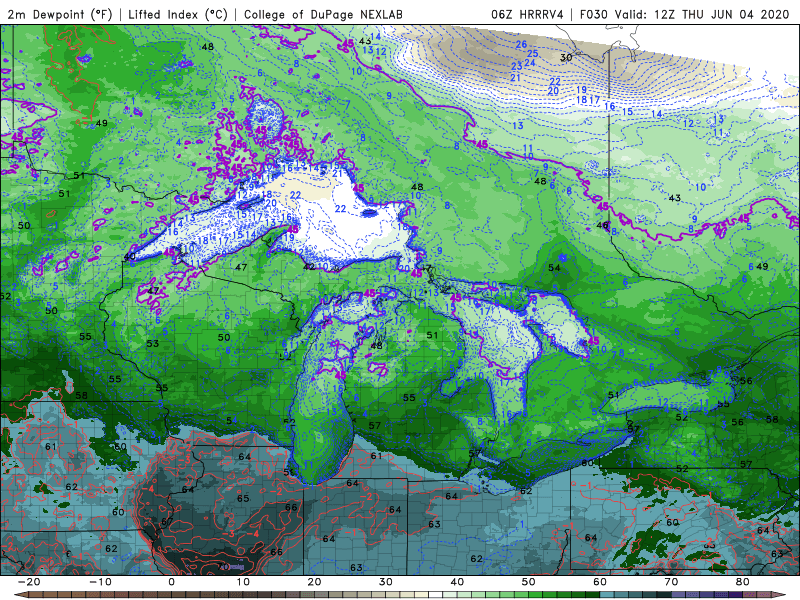This screenshot has width=800, height=600.
Task: Click the "06Z HRRRV4" model run label
Action: 527,14
